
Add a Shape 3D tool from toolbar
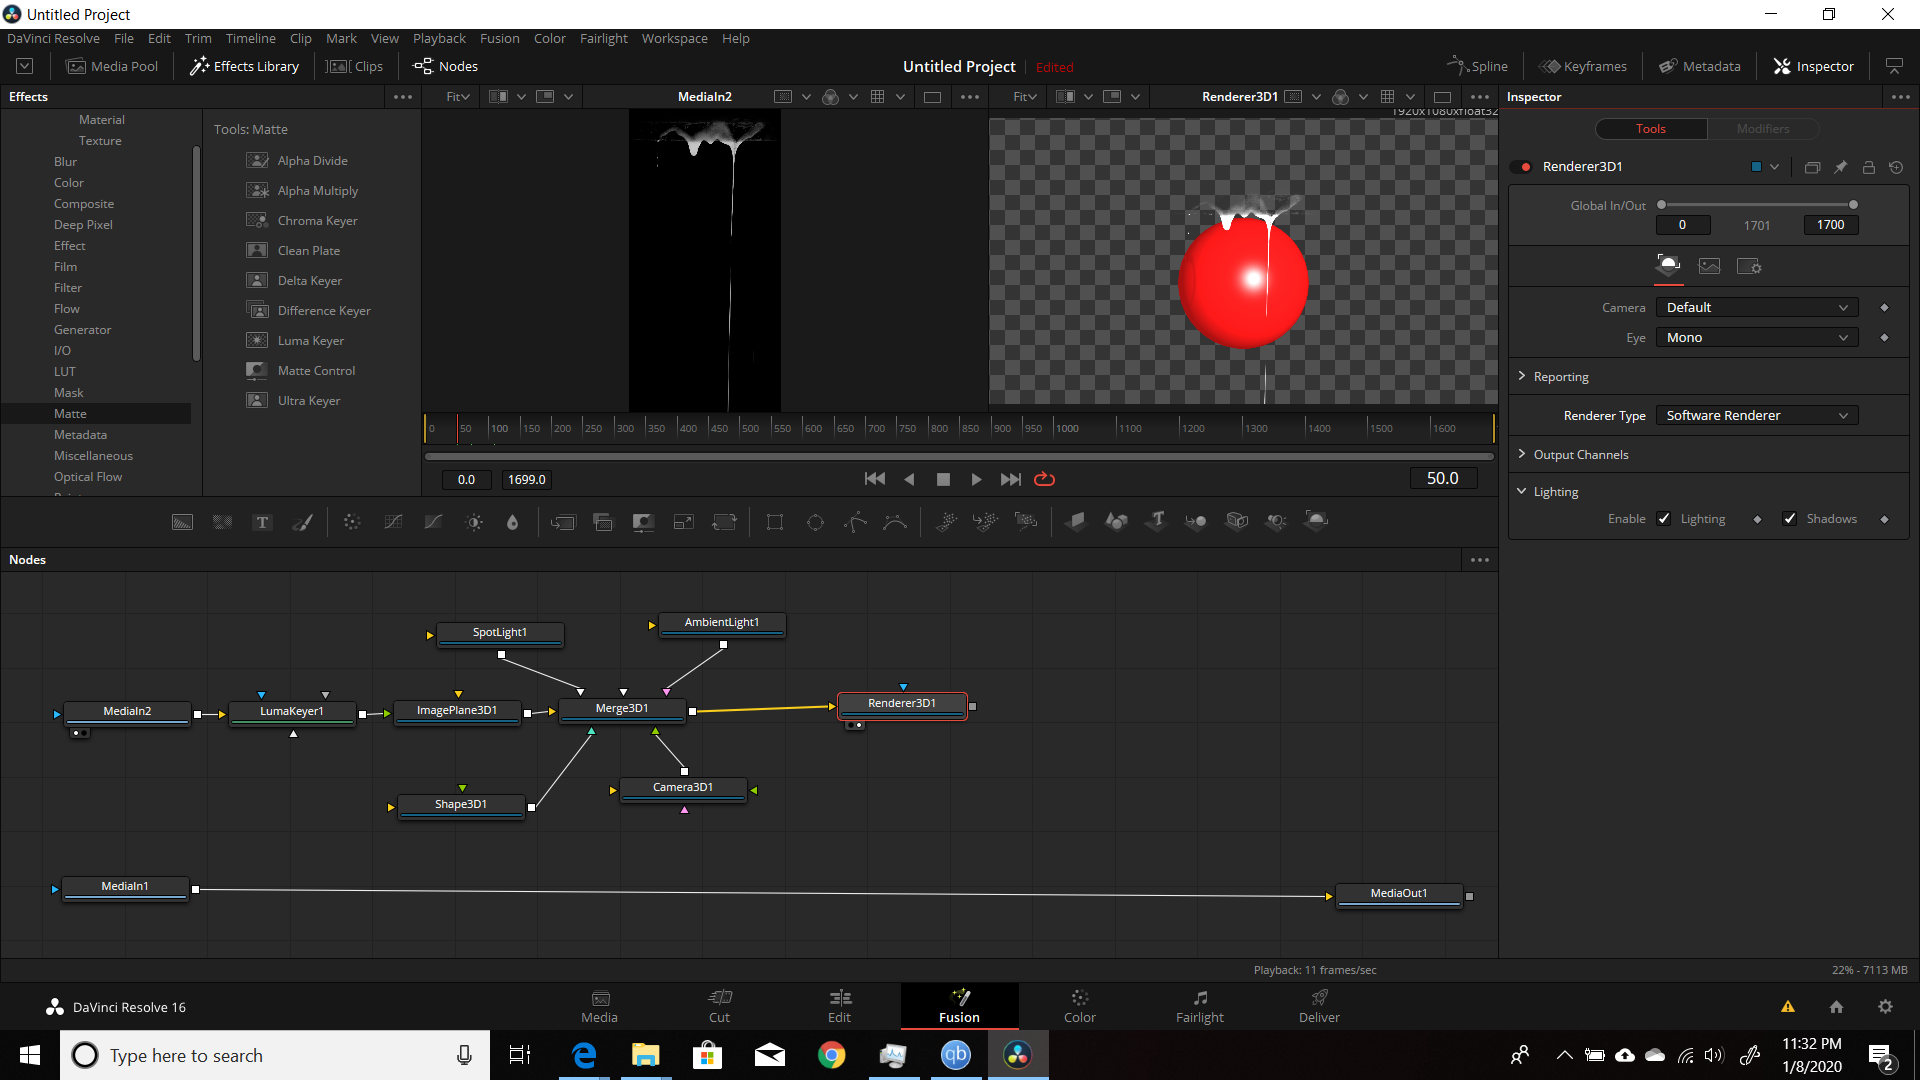(x=1116, y=521)
